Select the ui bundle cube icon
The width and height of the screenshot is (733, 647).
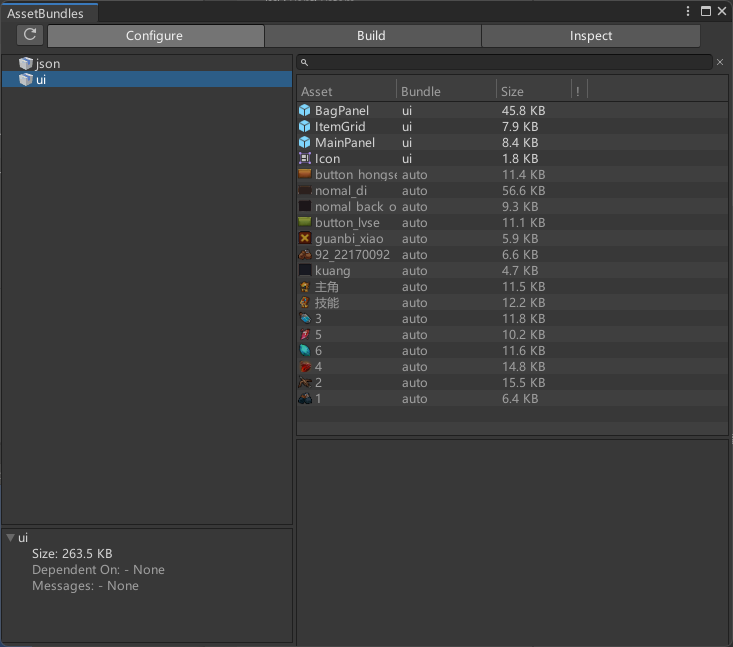[26, 79]
